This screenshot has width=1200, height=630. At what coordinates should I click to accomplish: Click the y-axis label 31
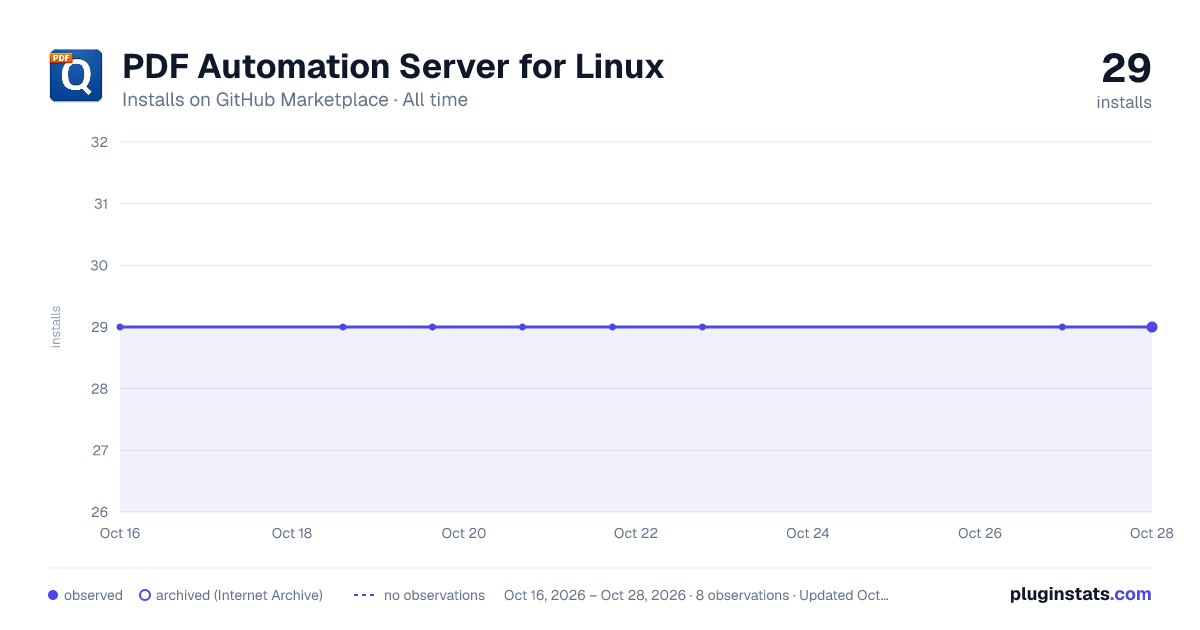pos(100,204)
